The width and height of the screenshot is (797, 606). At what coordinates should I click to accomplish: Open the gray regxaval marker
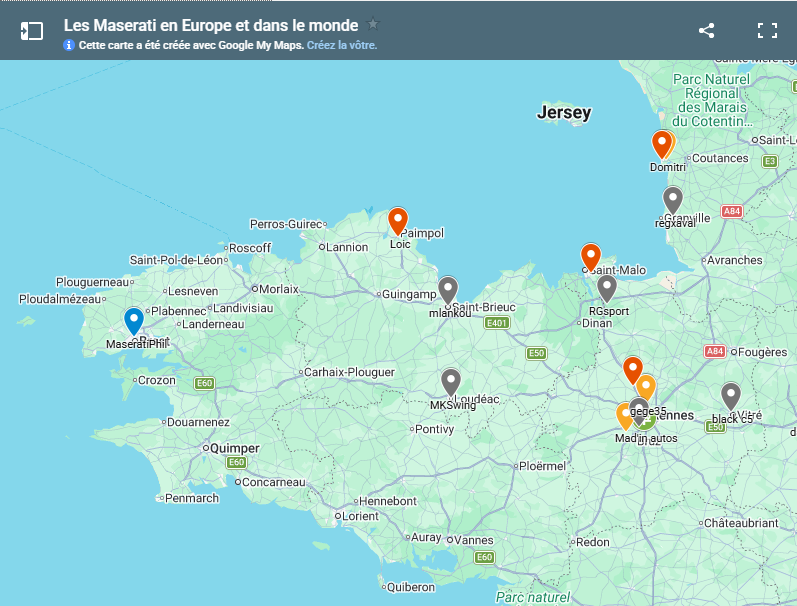click(x=673, y=199)
